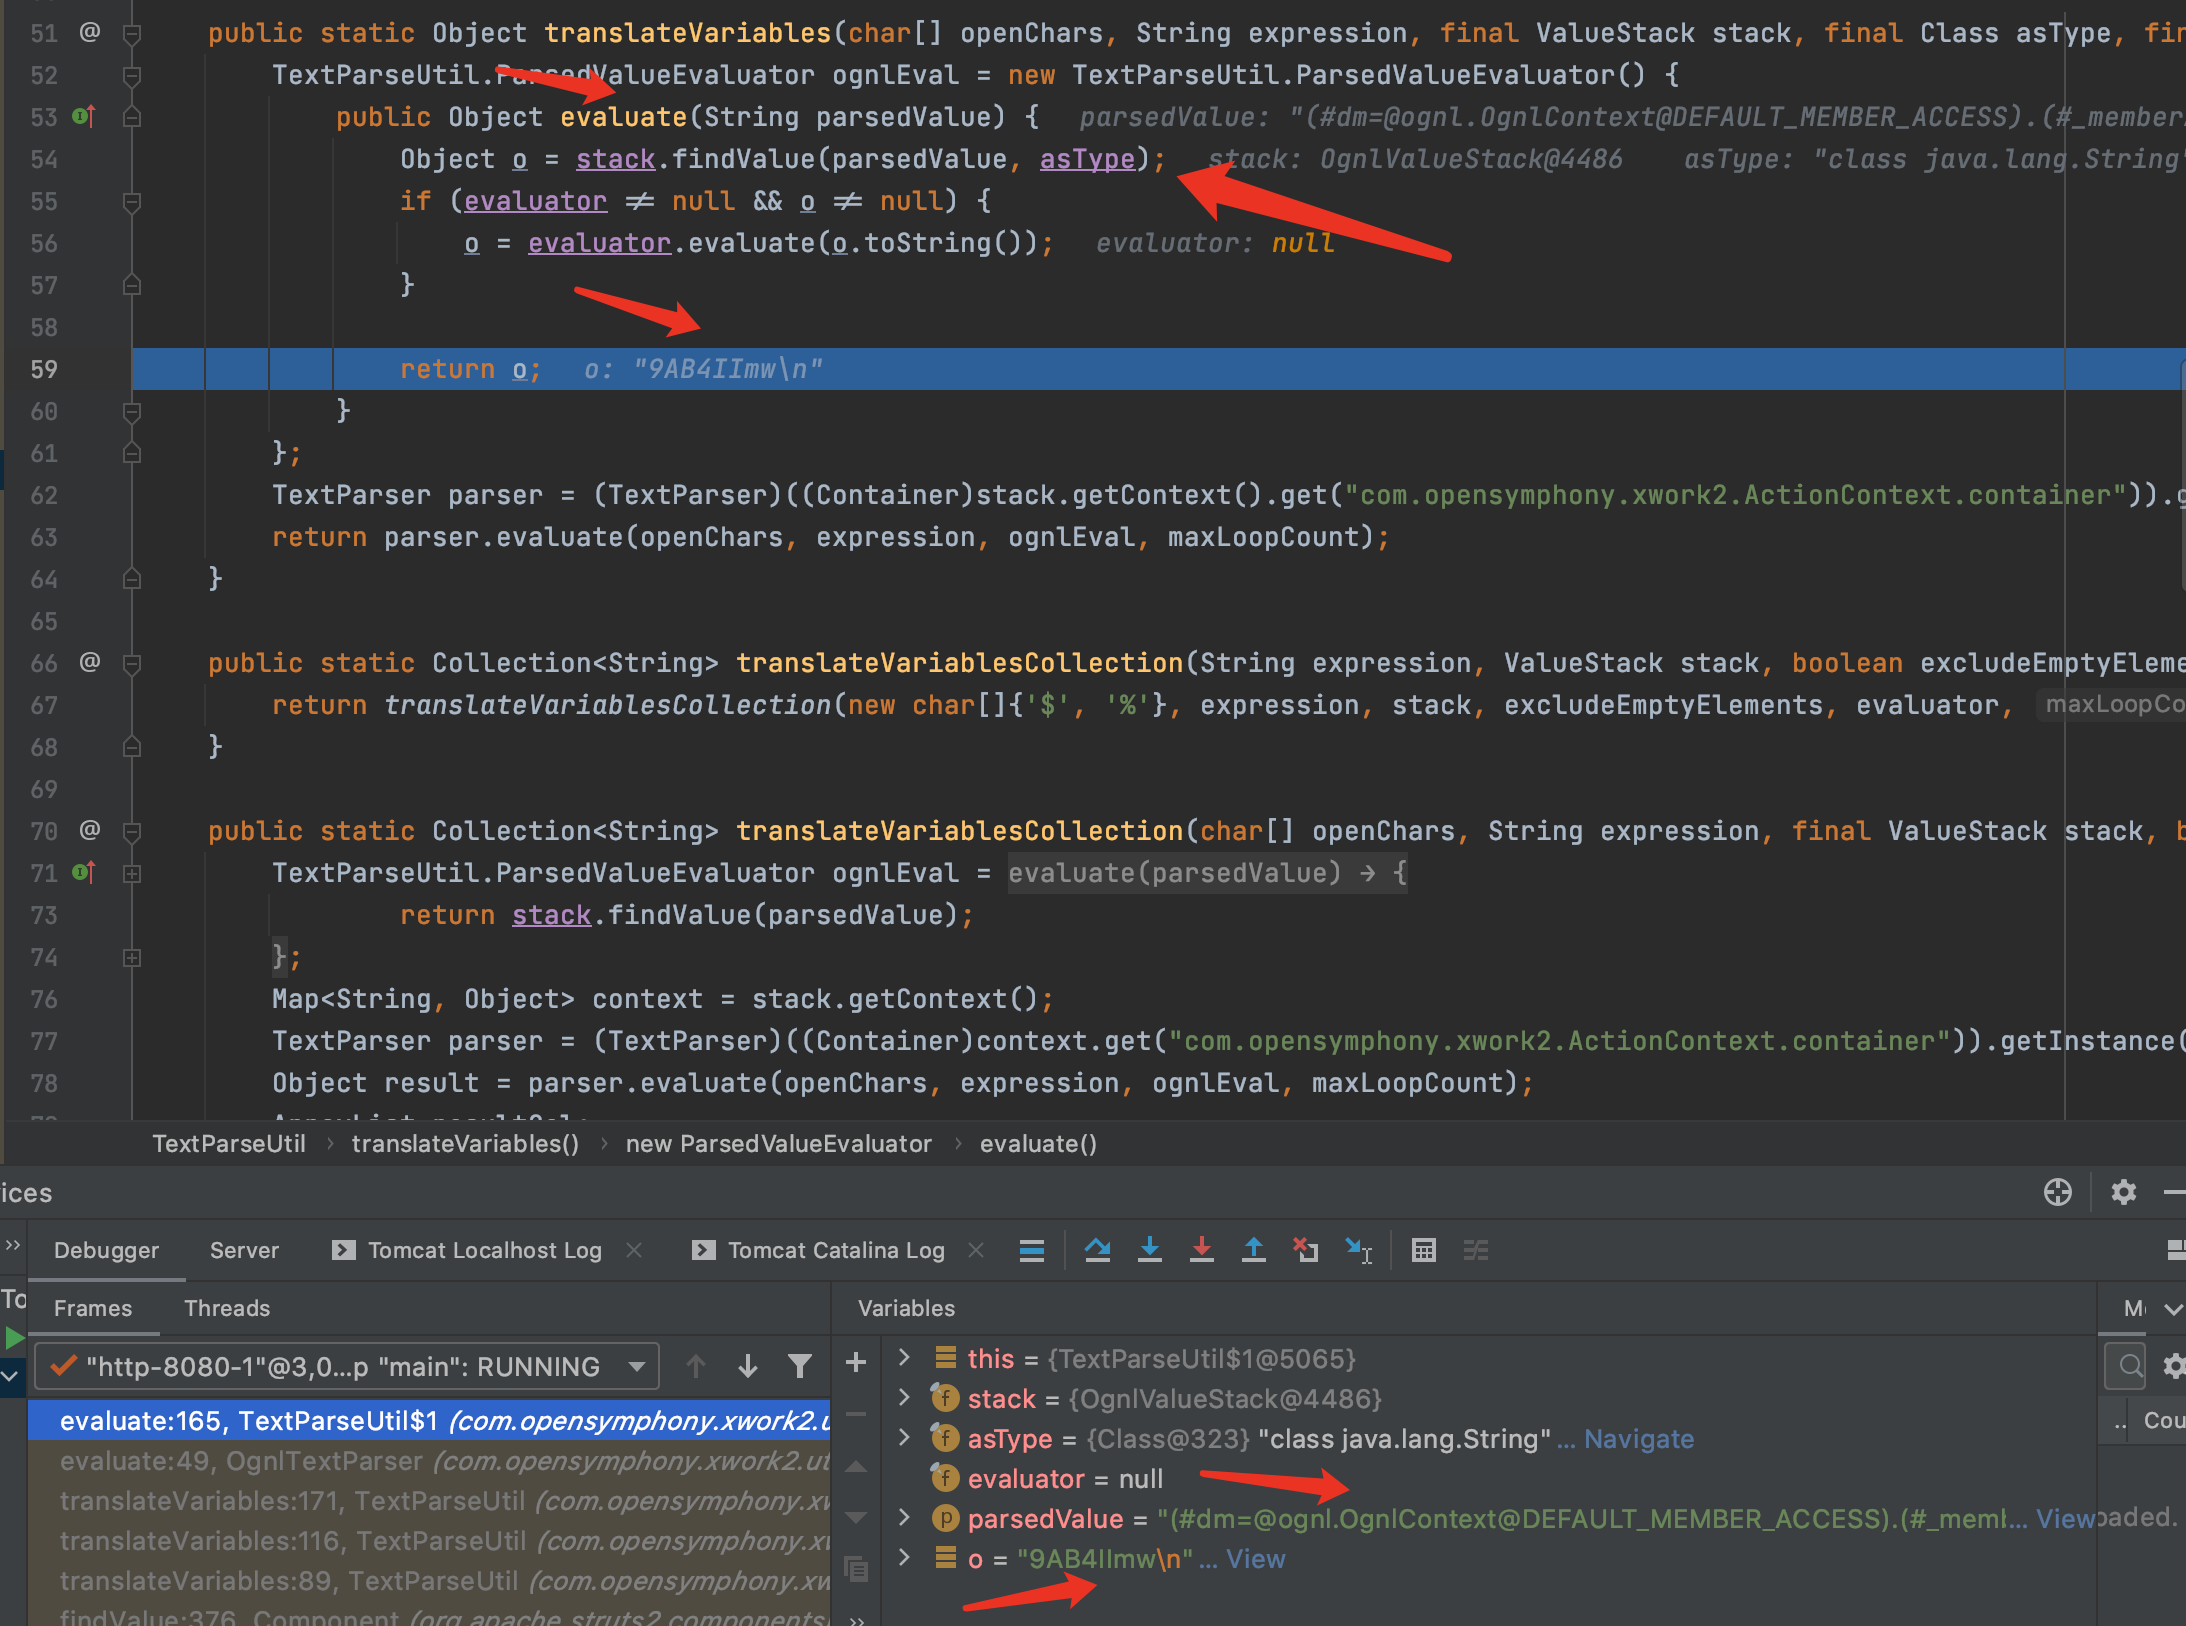Expand folded code block at line 71
The width and height of the screenshot is (2186, 1626).
point(131,873)
